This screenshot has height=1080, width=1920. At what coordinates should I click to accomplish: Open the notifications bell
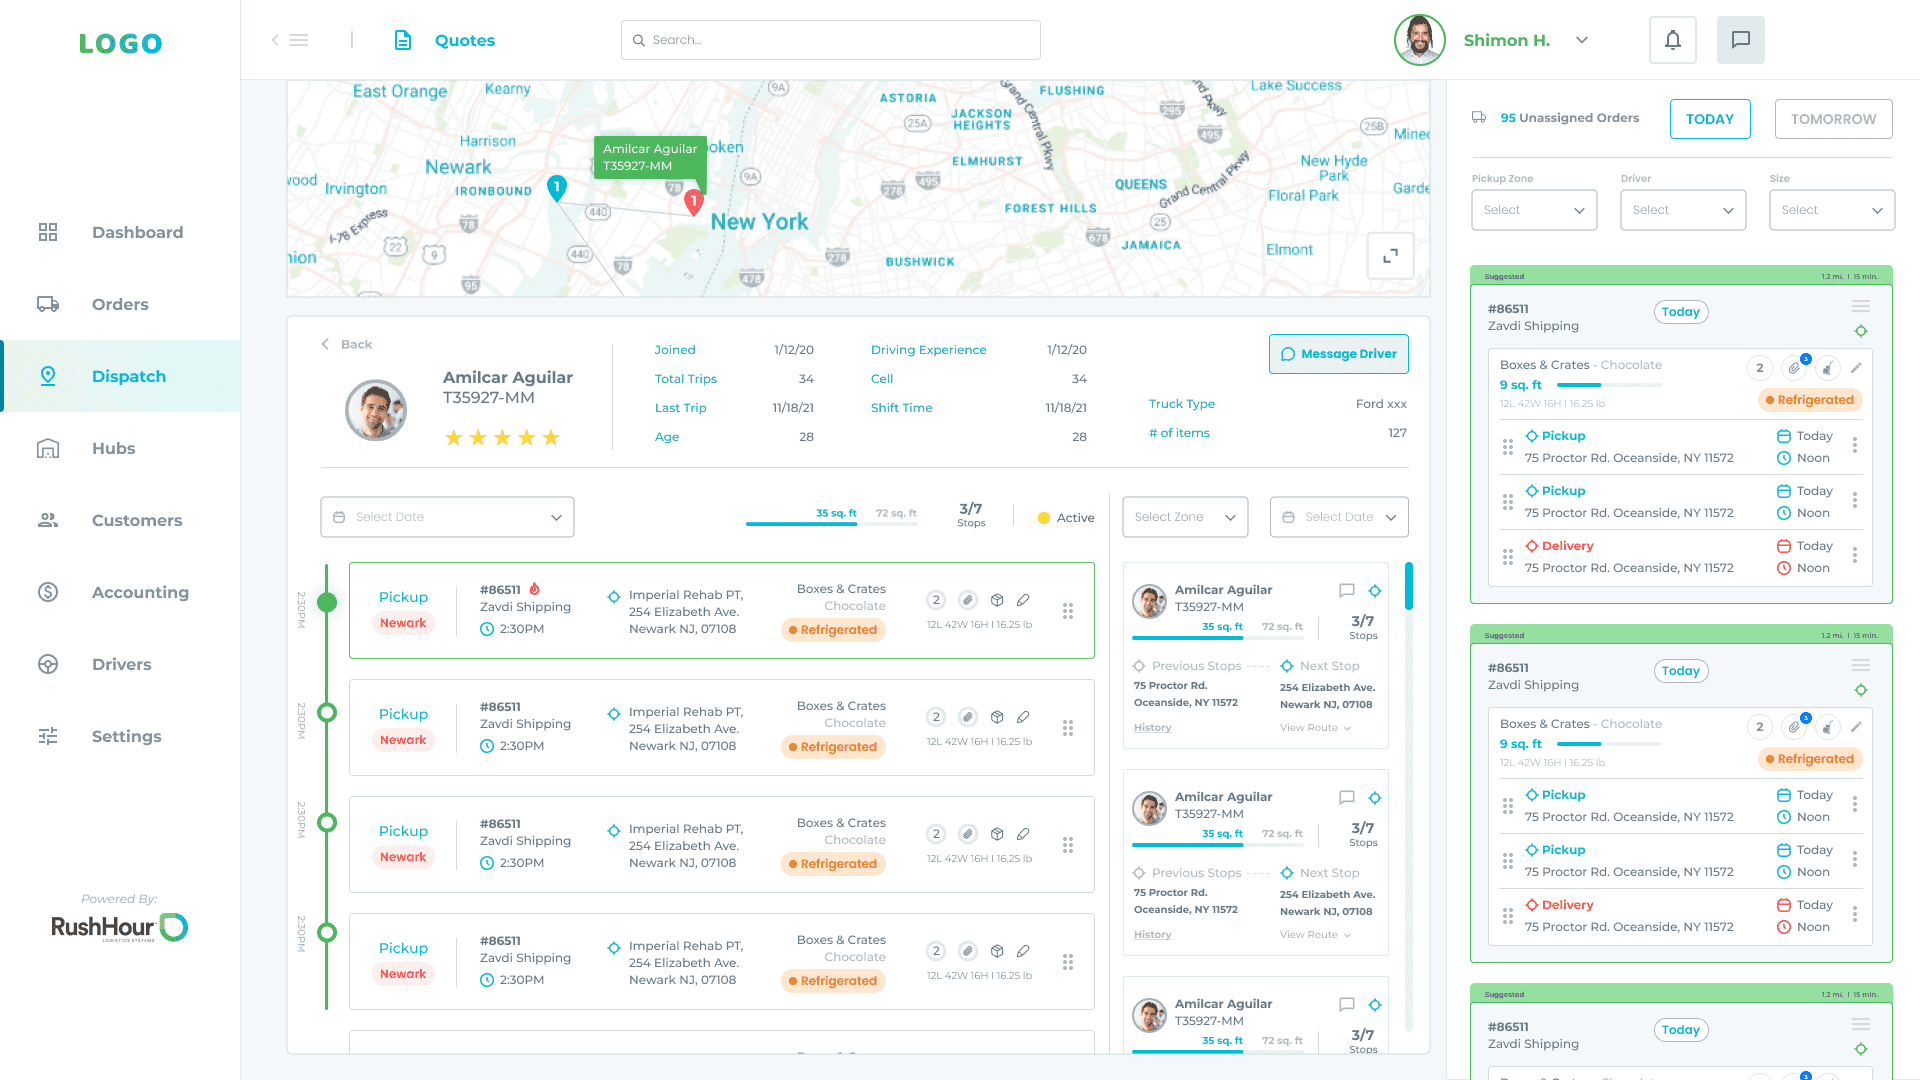coord(1672,40)
